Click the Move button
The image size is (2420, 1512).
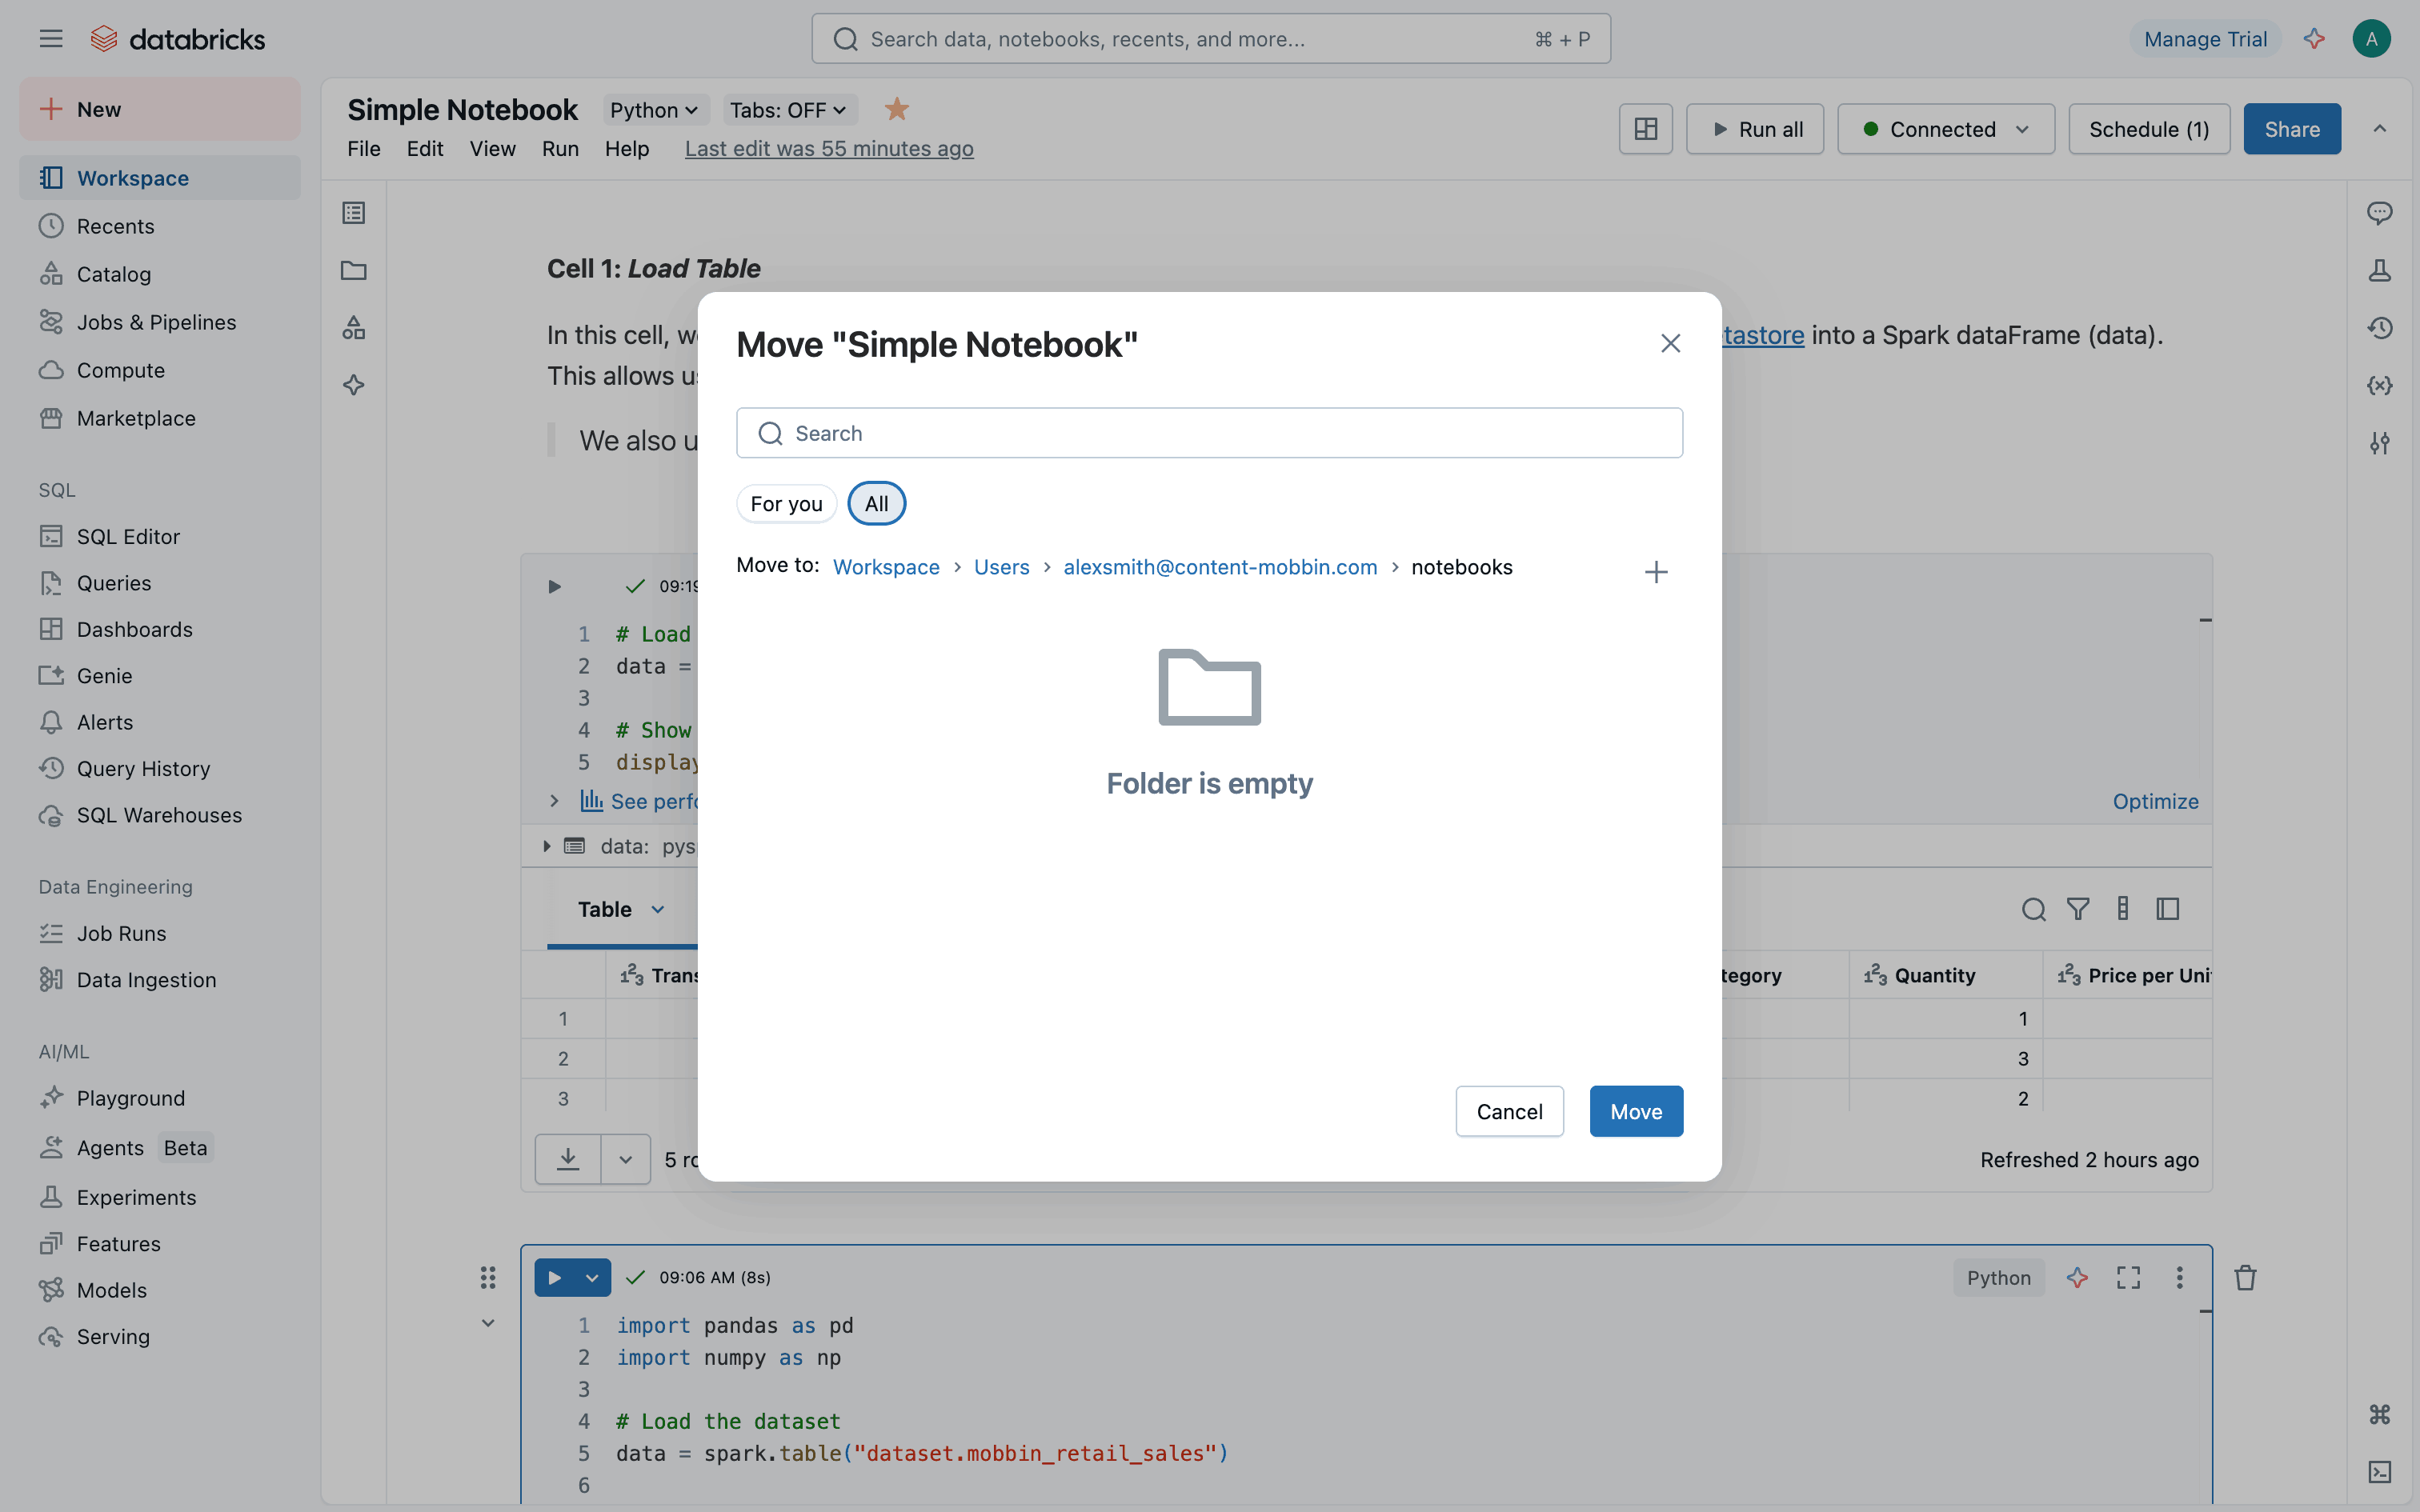tap(1636, 1111)
